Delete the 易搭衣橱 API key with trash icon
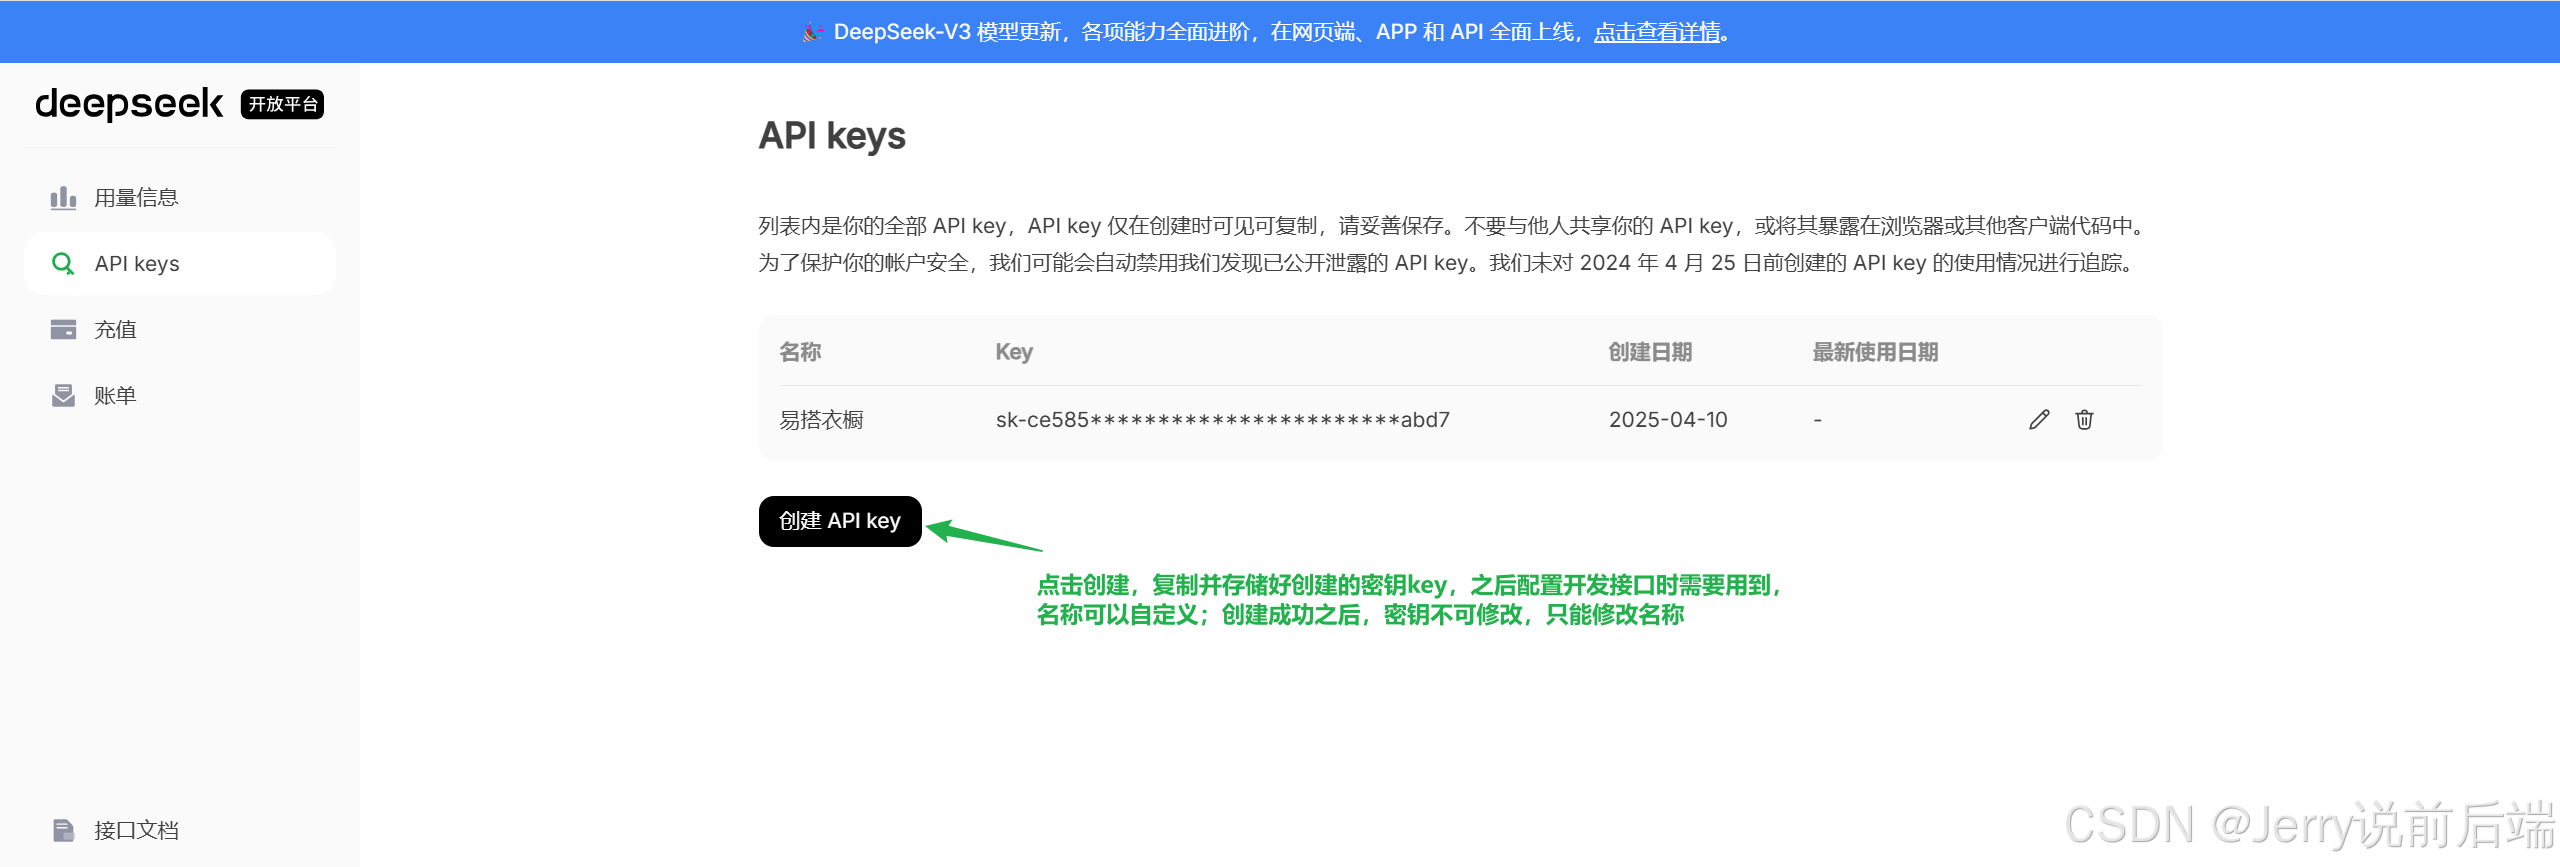Viewport: 2560px width, 867px height. pos(2084,420)
